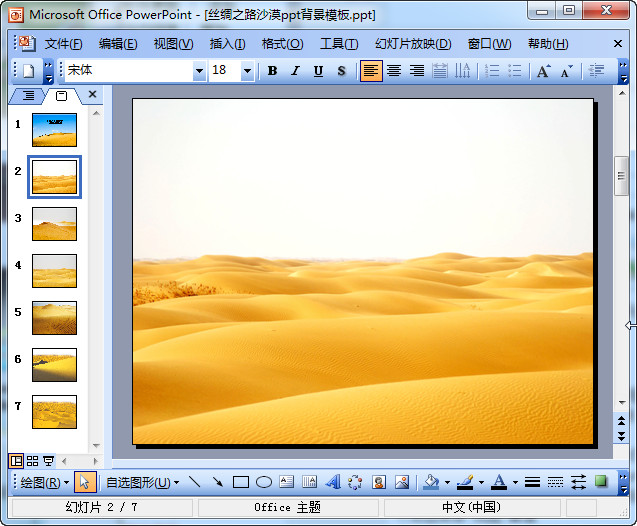Apply Font Color button

[499, 483]
